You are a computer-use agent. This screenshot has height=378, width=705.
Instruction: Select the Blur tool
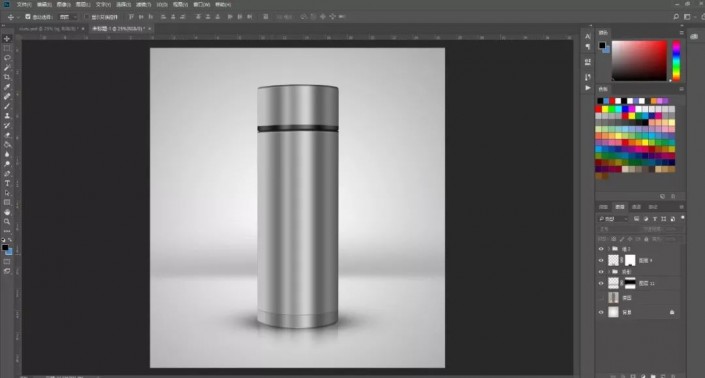click(x=7, y=155)
